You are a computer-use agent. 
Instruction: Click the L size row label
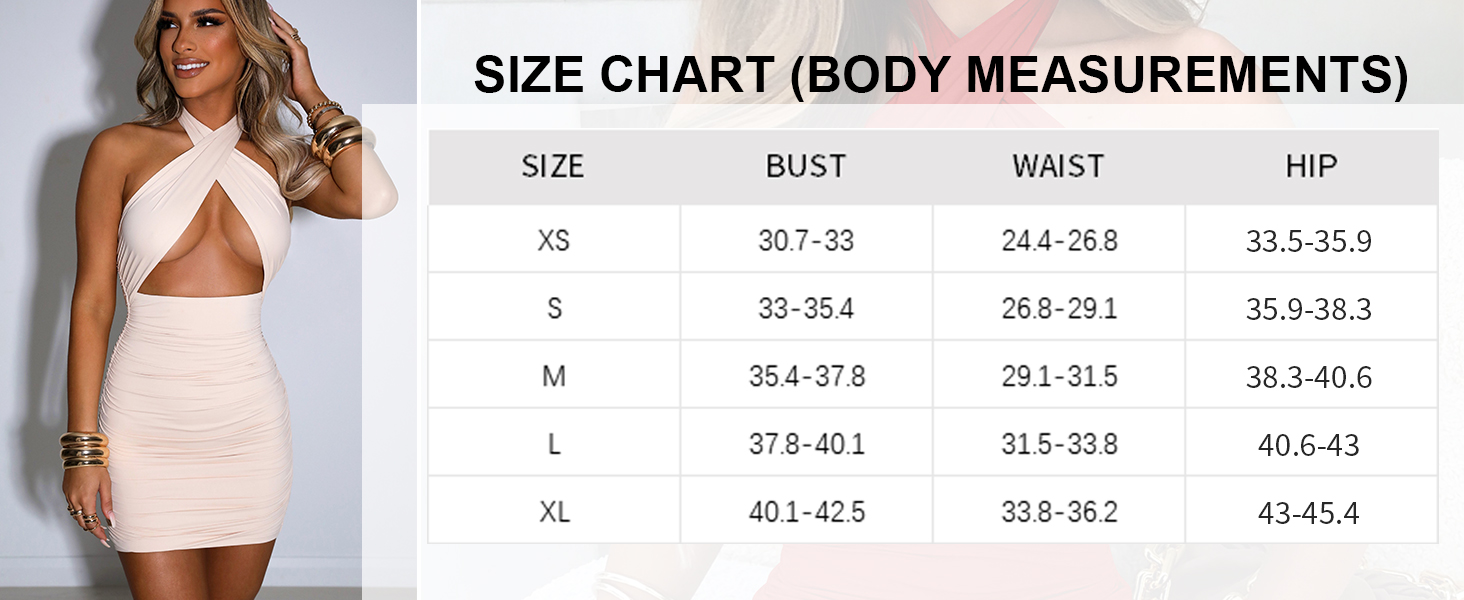554,445
